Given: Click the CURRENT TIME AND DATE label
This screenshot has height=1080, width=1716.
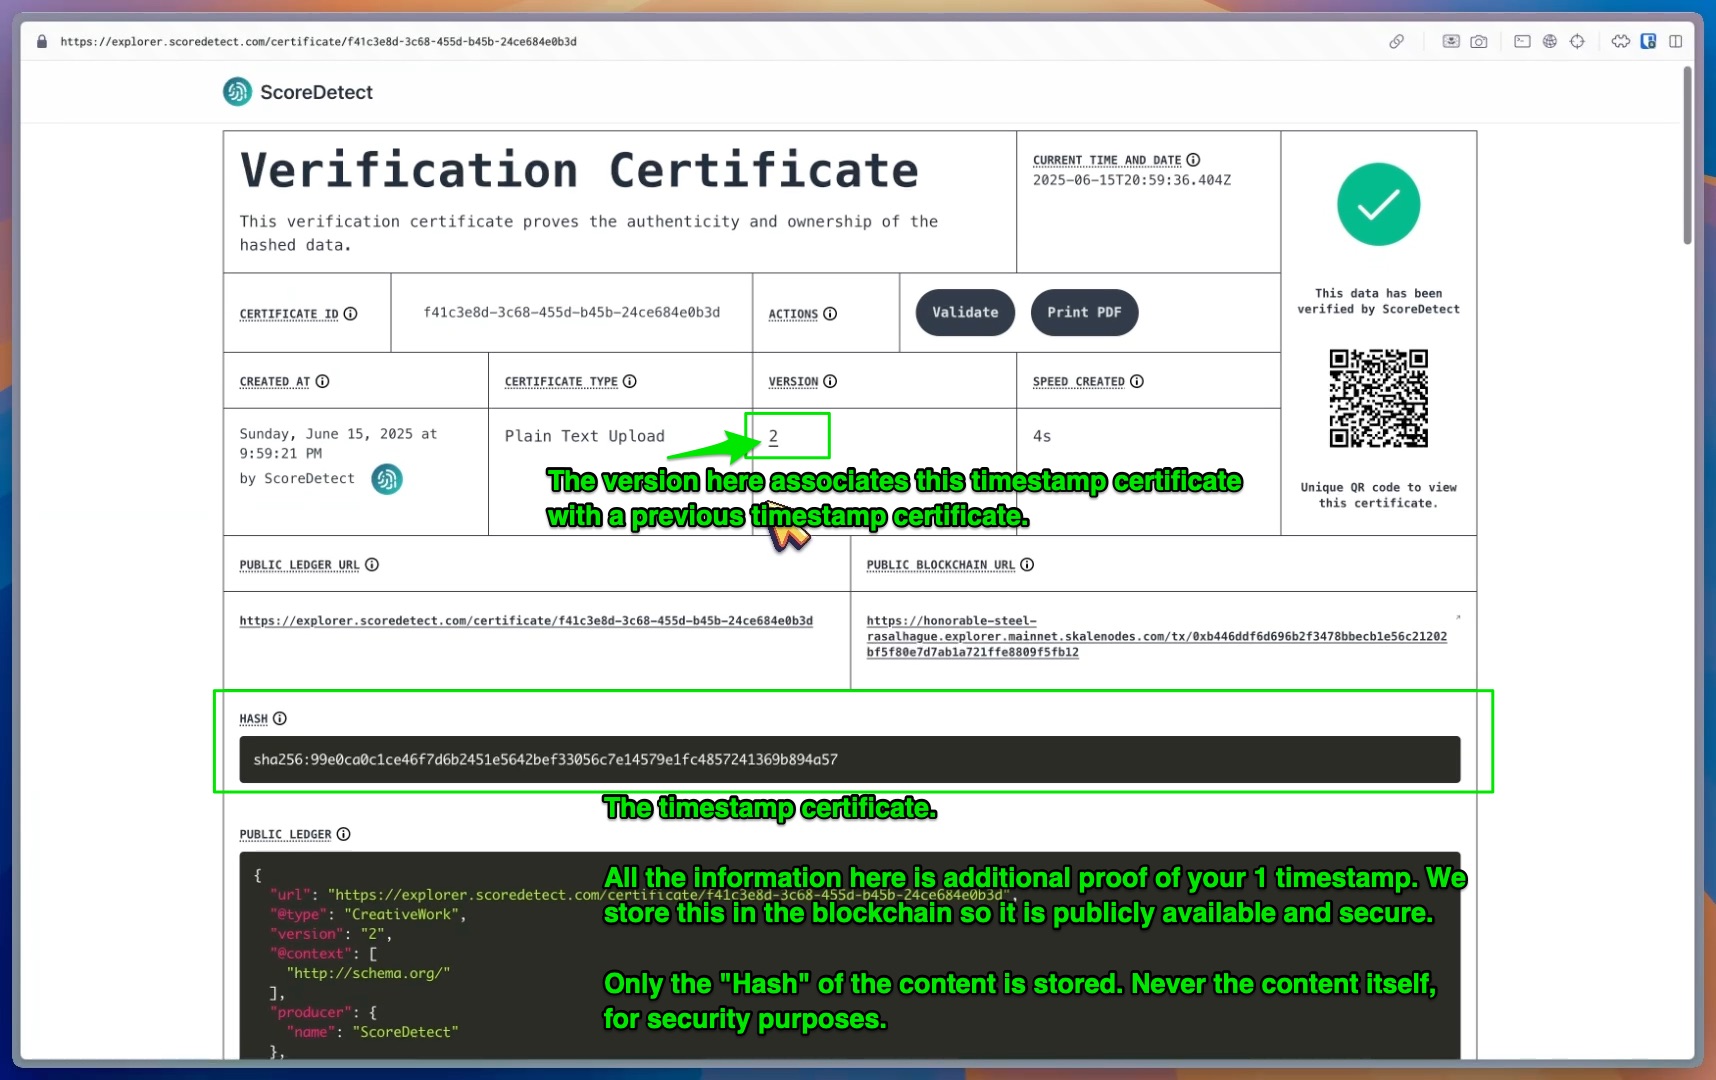Looking at the screenshot, I should click(x=1106, y=160).
